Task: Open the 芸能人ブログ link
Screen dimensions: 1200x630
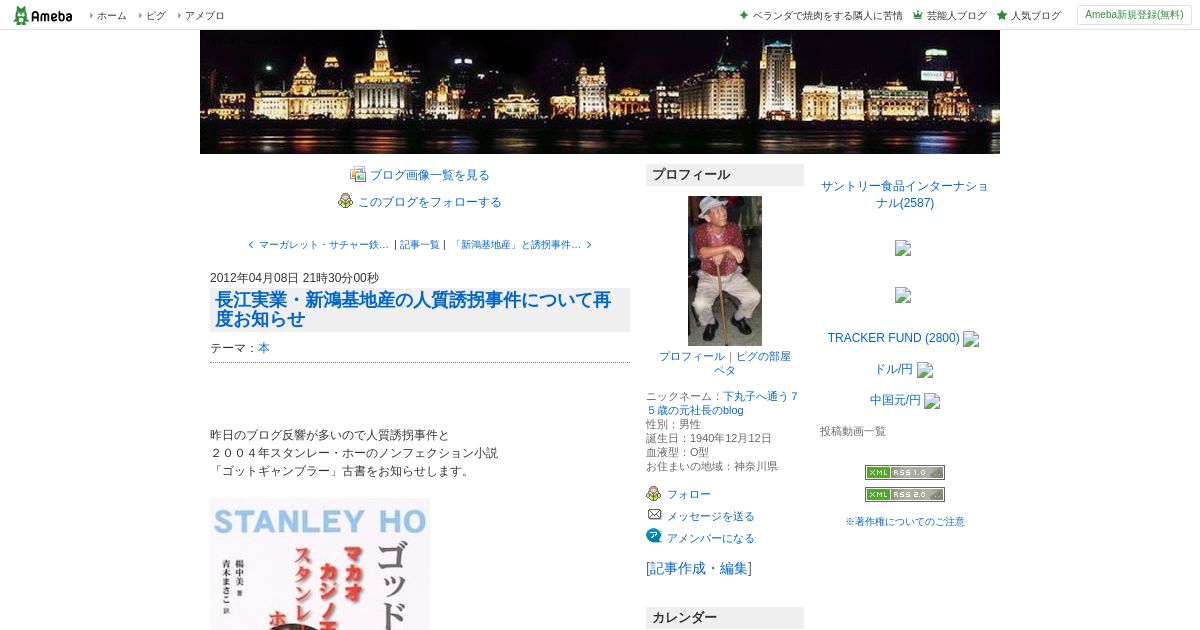Action: (956, 16)
